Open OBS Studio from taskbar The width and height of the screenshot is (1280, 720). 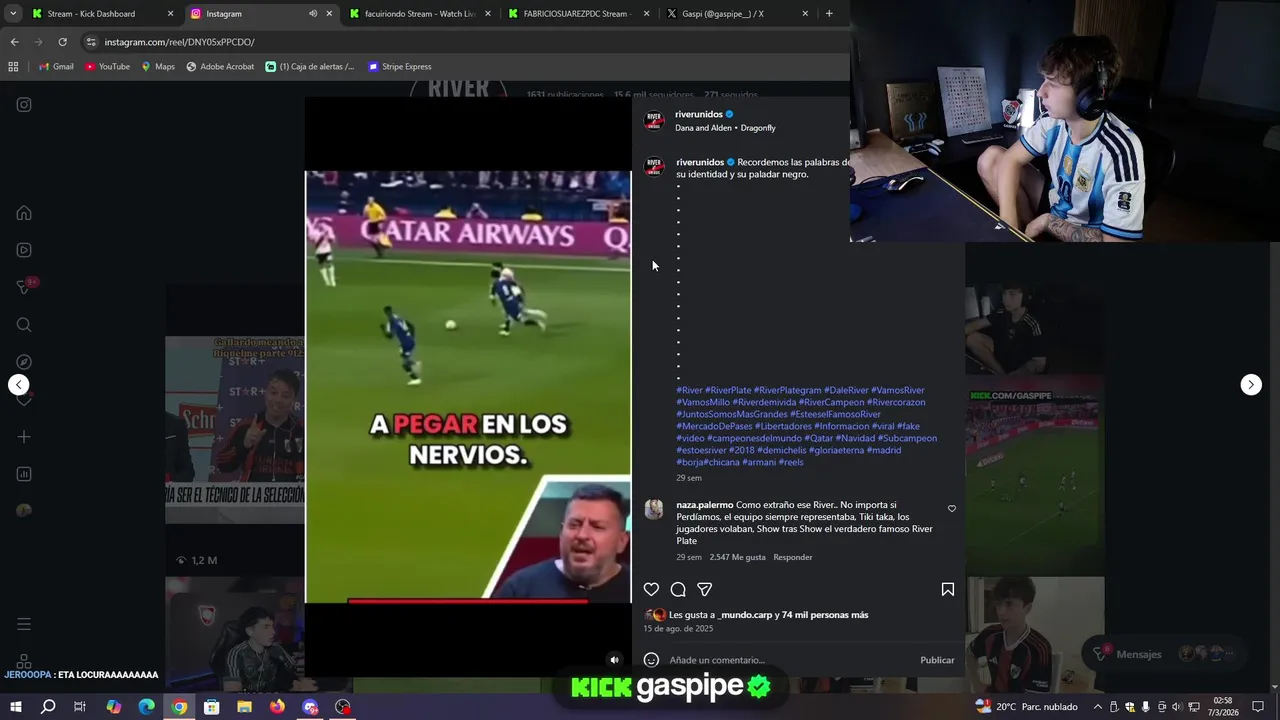[x=343, y=707]
